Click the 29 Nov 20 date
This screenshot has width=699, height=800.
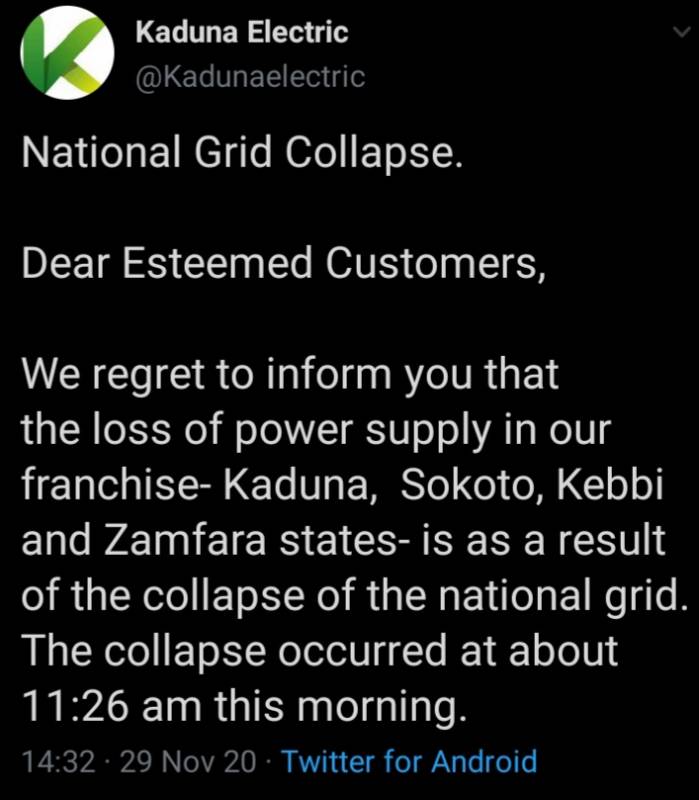pos(187,762)
